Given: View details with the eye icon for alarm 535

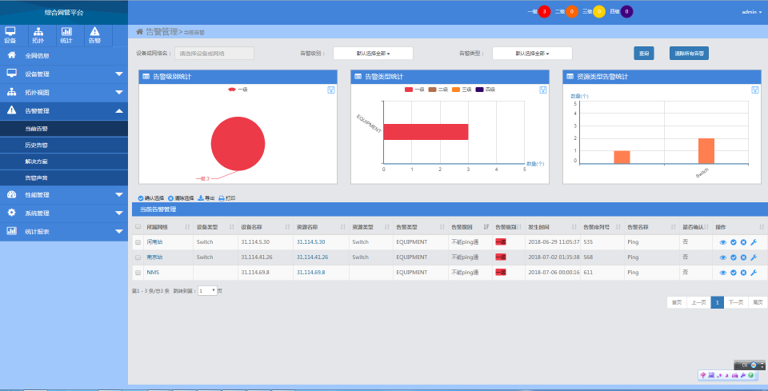Looking at the screenshot, I should (723, 243).
